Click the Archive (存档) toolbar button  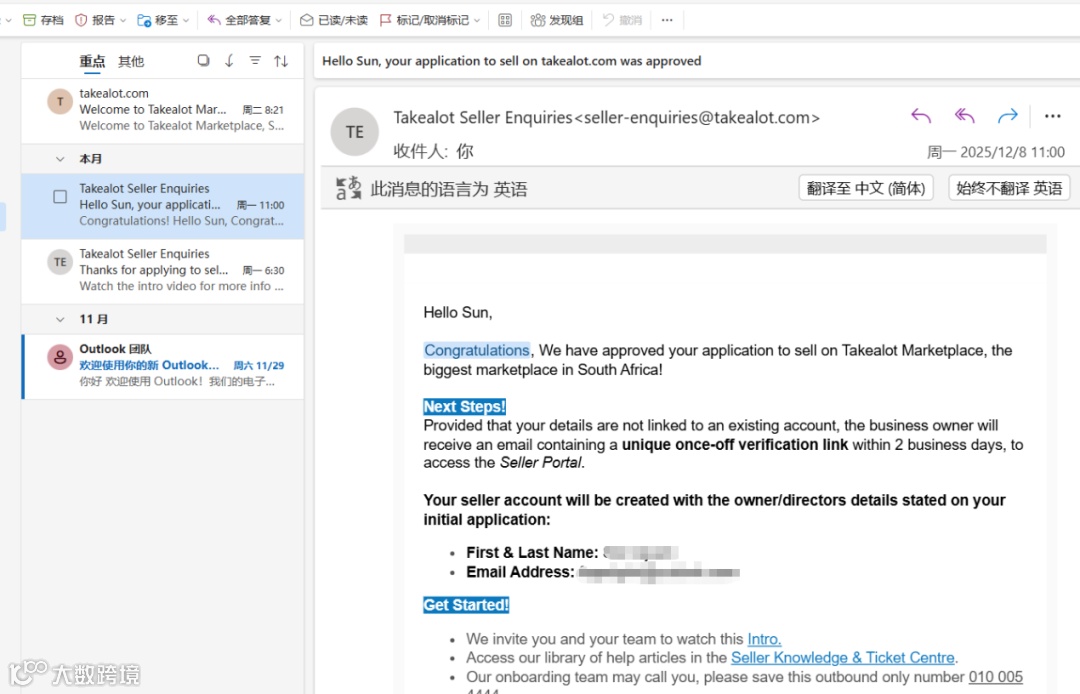(x=43, y=20)
